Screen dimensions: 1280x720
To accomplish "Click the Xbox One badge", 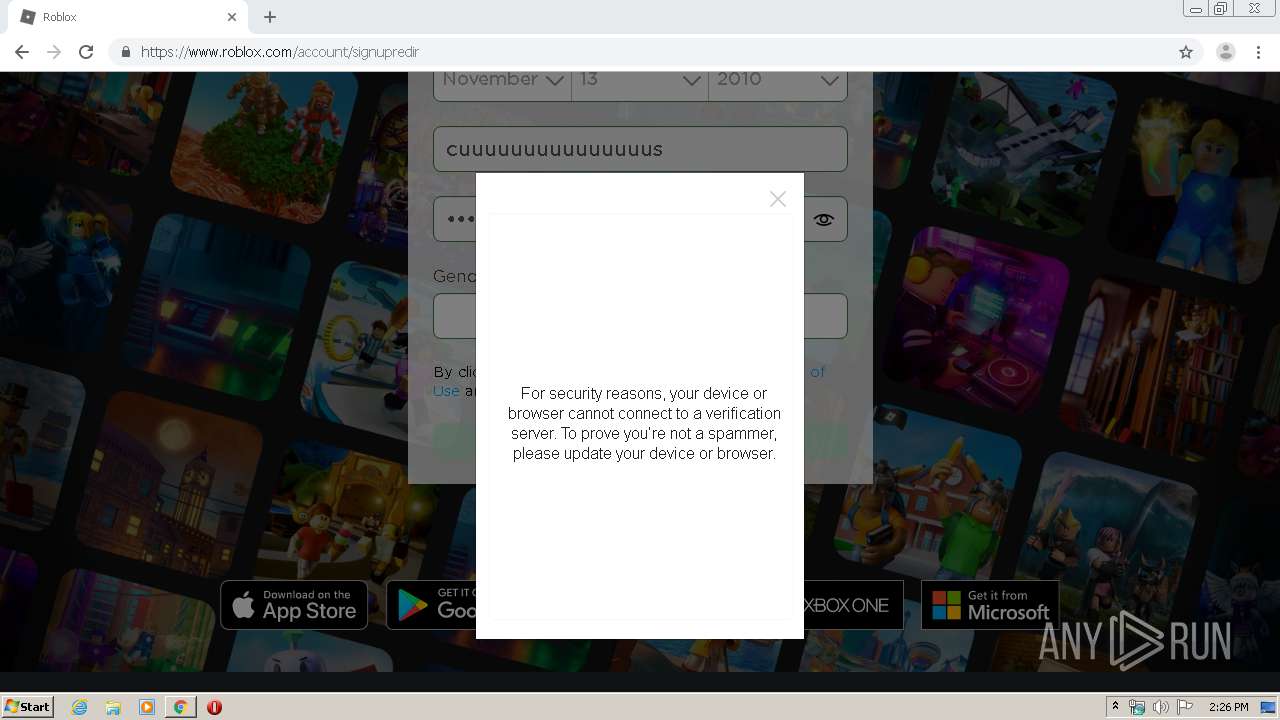I will point(853,605).
